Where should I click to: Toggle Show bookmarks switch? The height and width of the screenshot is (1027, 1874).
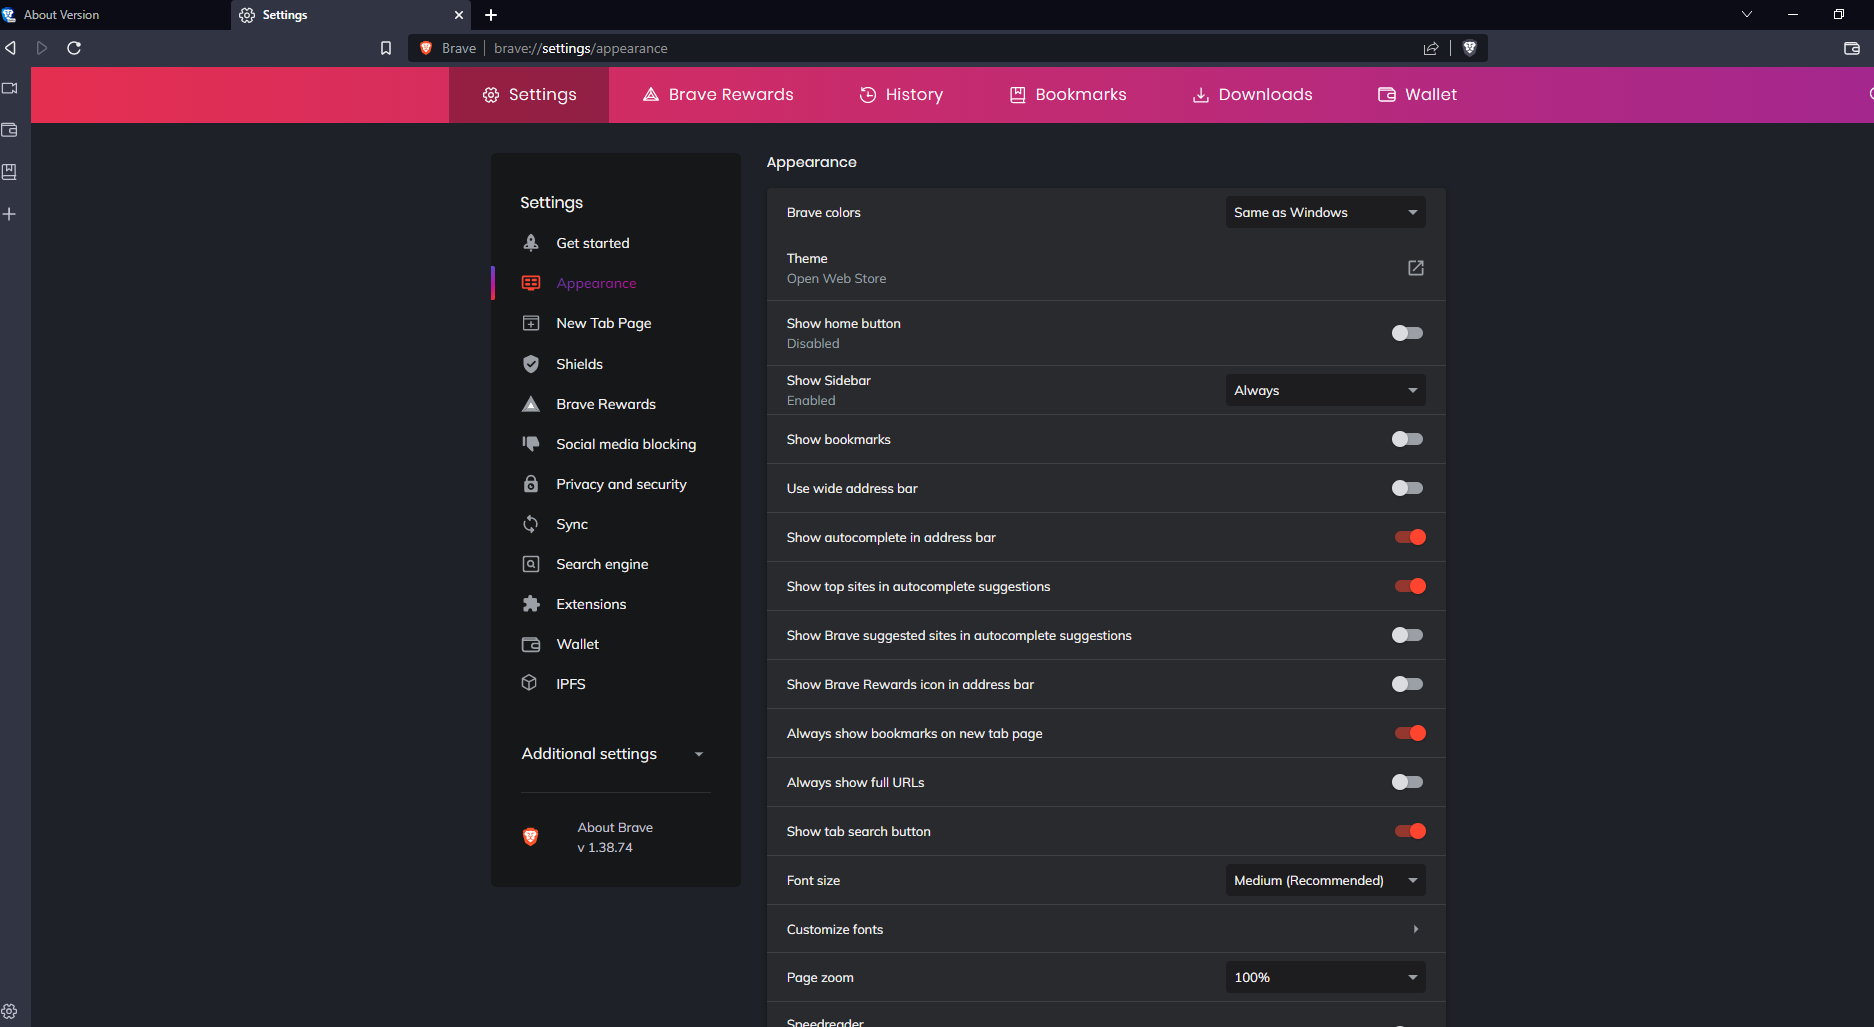[x=1407, y=439]
